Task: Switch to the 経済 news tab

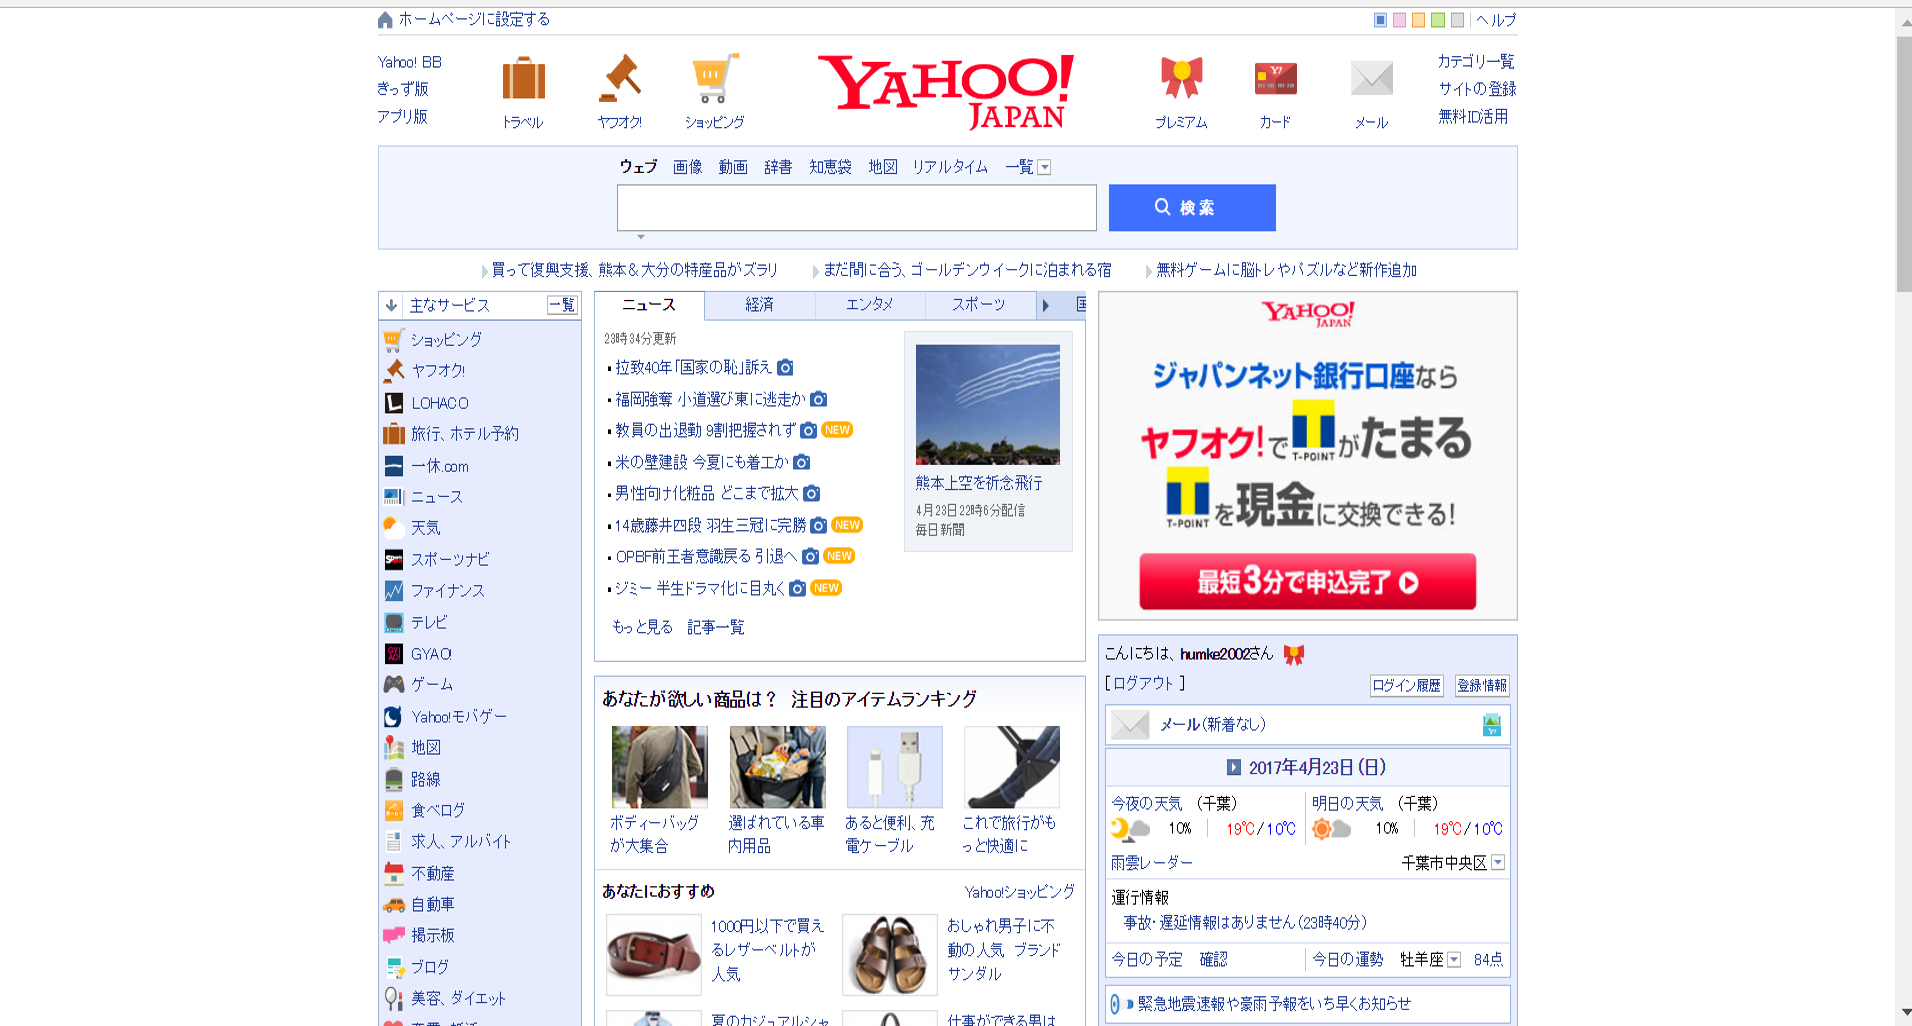Action: coord(759,305)
